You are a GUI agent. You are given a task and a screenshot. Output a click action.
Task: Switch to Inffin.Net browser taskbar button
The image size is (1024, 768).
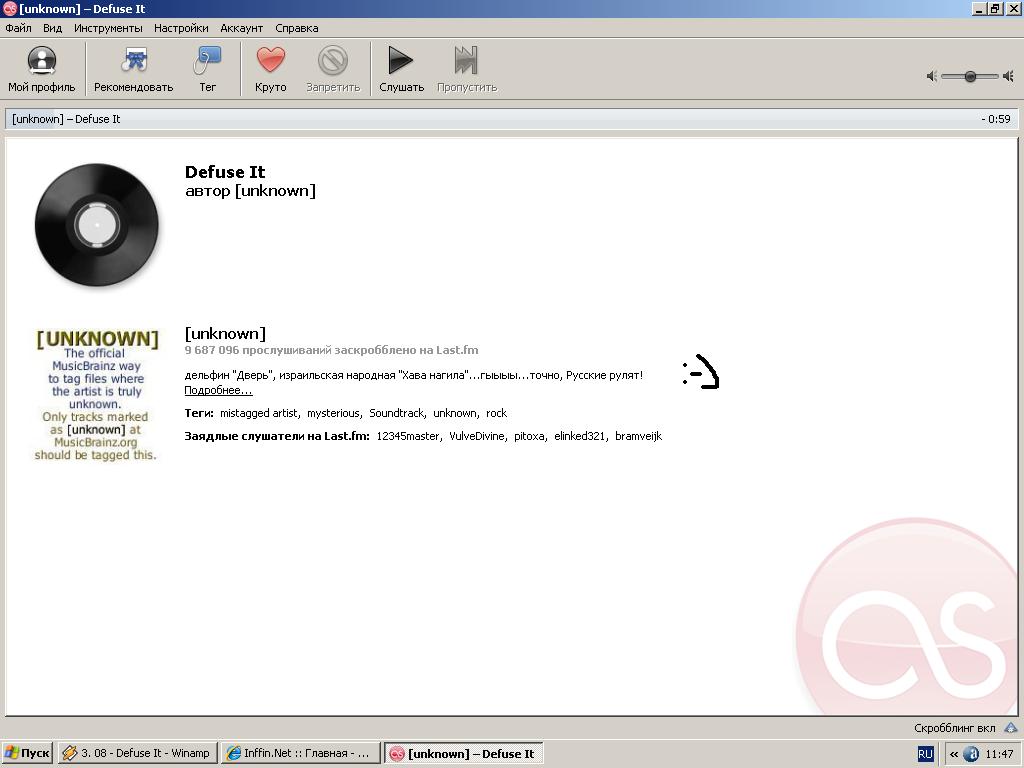(x=300, y=753)
